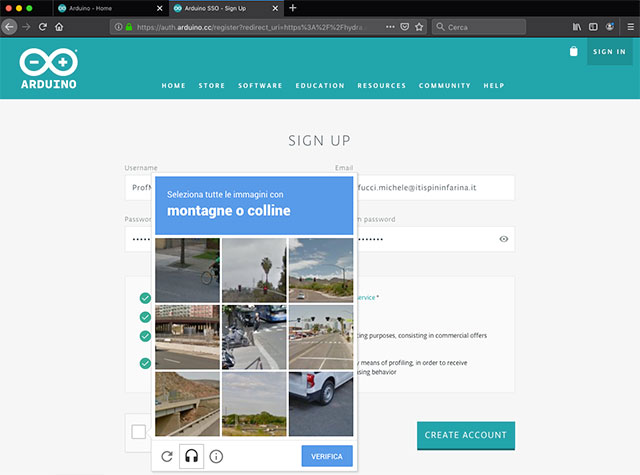The width and height of the screenshot is (640, 475).
Task: Show the password using the eye icon
Action: [504, 239]
